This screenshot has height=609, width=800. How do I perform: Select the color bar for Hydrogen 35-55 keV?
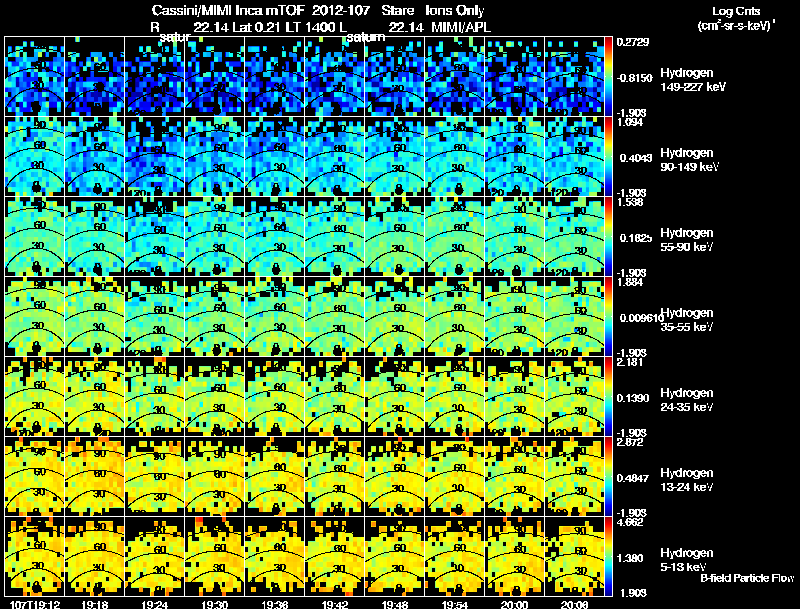click(x=608, y=316)
